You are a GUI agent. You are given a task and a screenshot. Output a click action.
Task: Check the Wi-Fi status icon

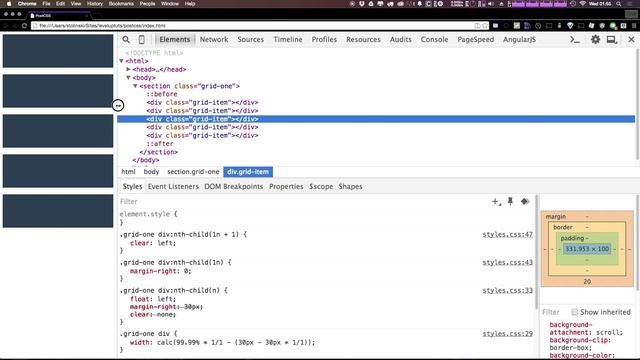583,4
